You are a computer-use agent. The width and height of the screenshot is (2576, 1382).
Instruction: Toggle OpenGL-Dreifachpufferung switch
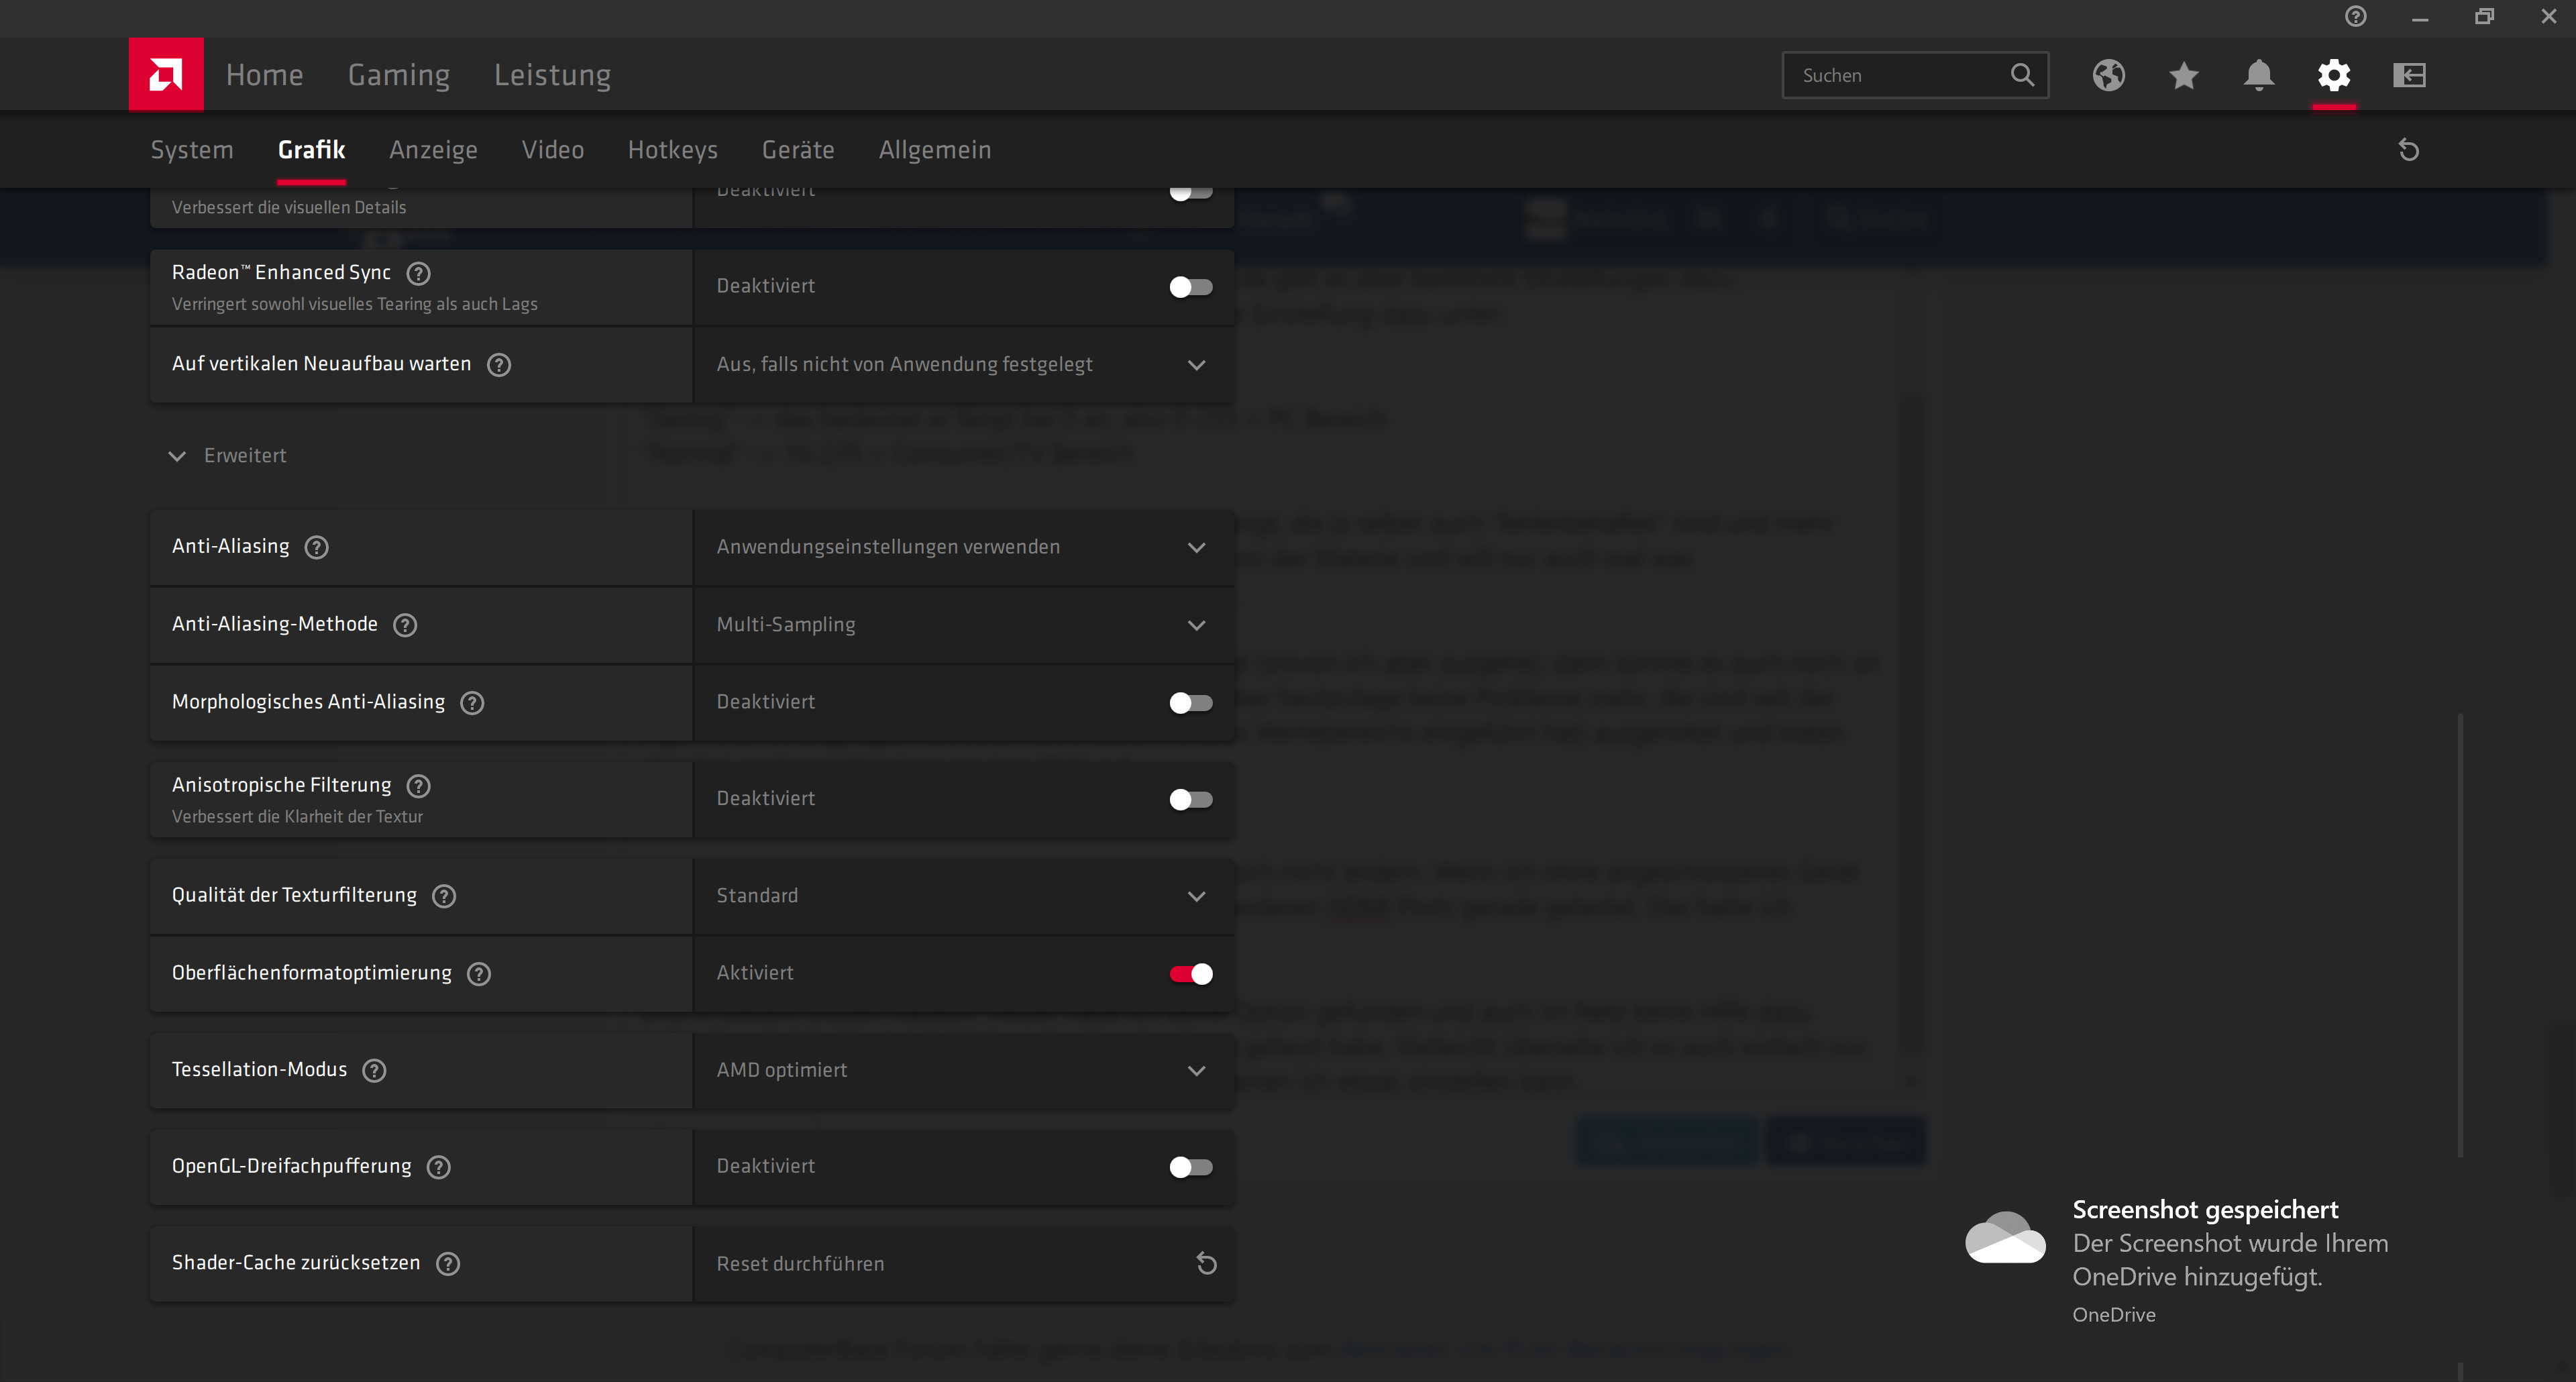[x=1190, y=1167]
